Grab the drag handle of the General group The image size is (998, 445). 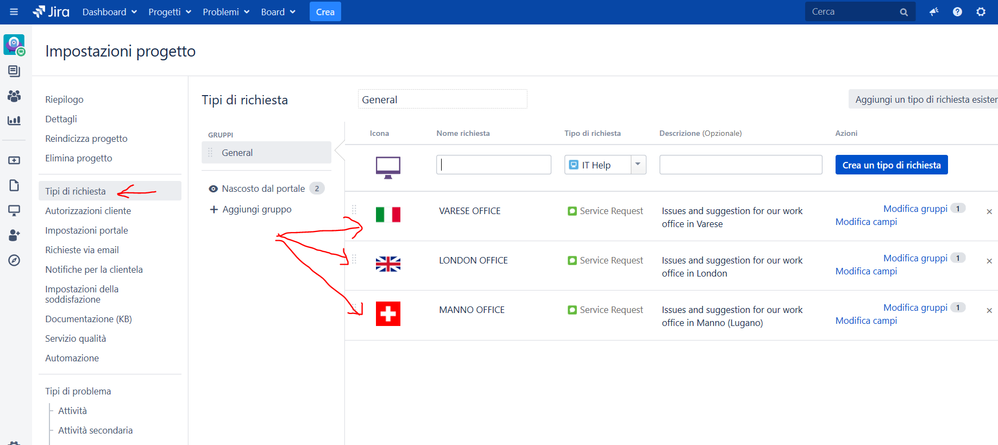click(x=211, y=153)
